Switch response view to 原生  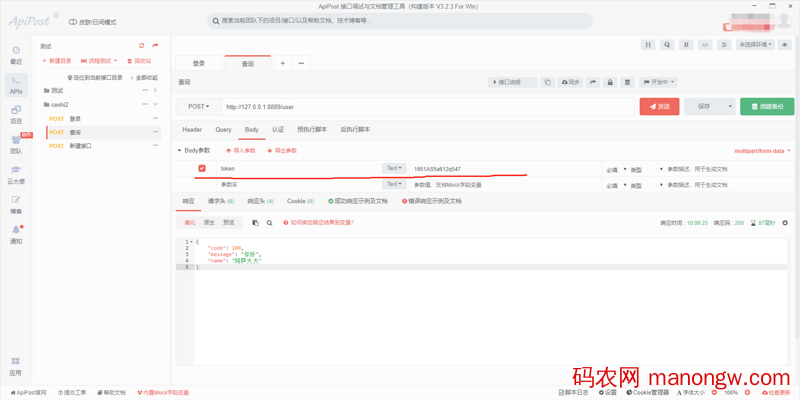pyautogui.click(x=209, y=223)
